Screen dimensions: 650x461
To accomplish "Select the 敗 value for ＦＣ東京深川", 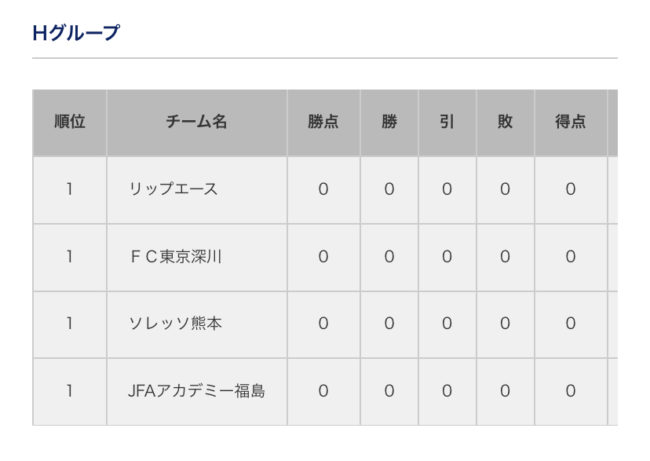I will click(x=505, y=256).
